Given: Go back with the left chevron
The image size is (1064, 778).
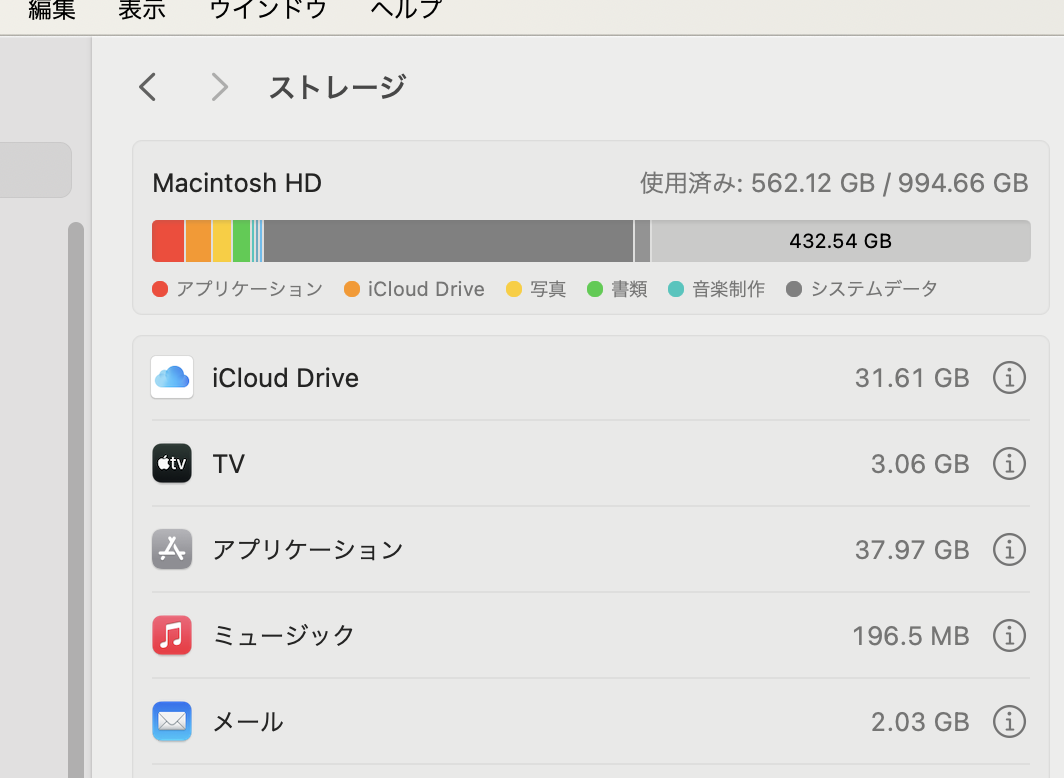Looking at the screenshot, I should pyautogui.click(x=148, y=88).
